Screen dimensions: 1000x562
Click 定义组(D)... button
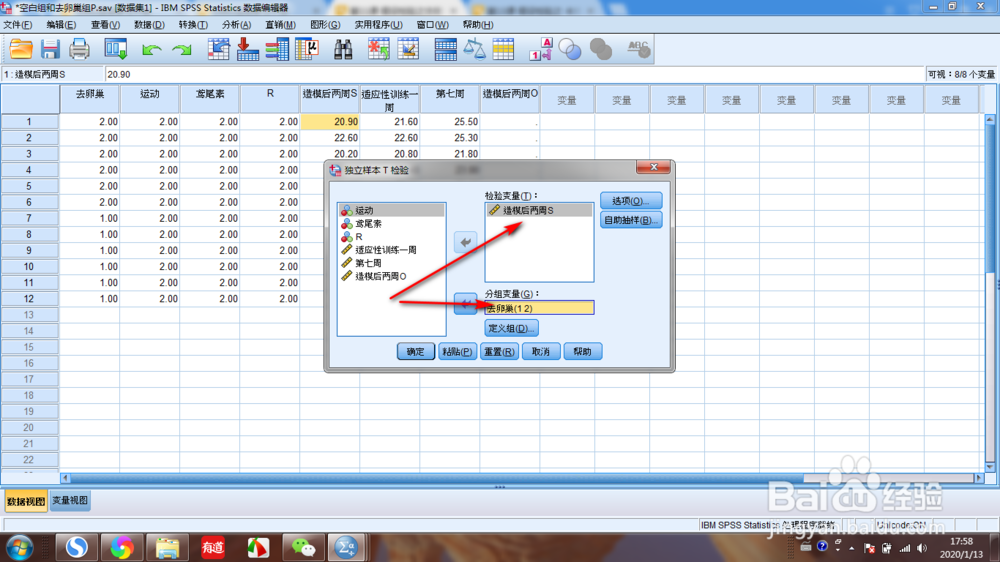click(511, 329)
